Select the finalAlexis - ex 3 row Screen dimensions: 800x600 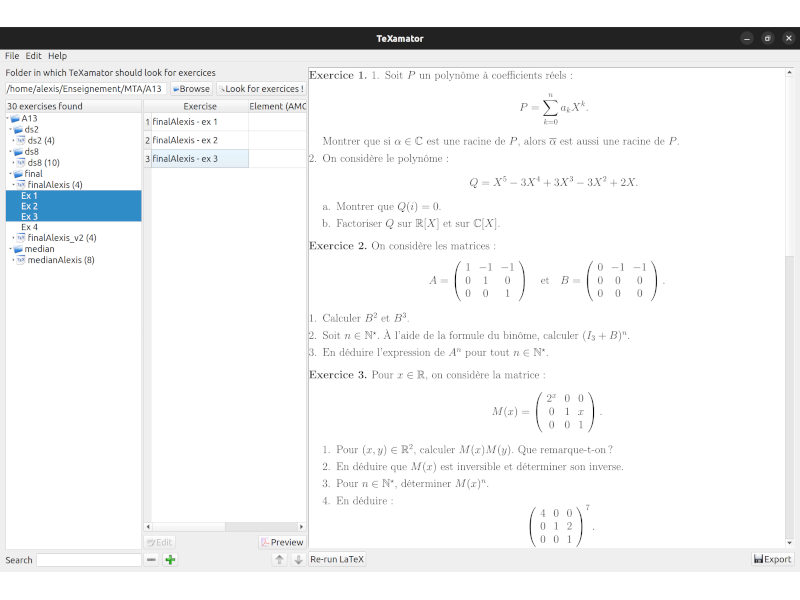coord(199,159)
